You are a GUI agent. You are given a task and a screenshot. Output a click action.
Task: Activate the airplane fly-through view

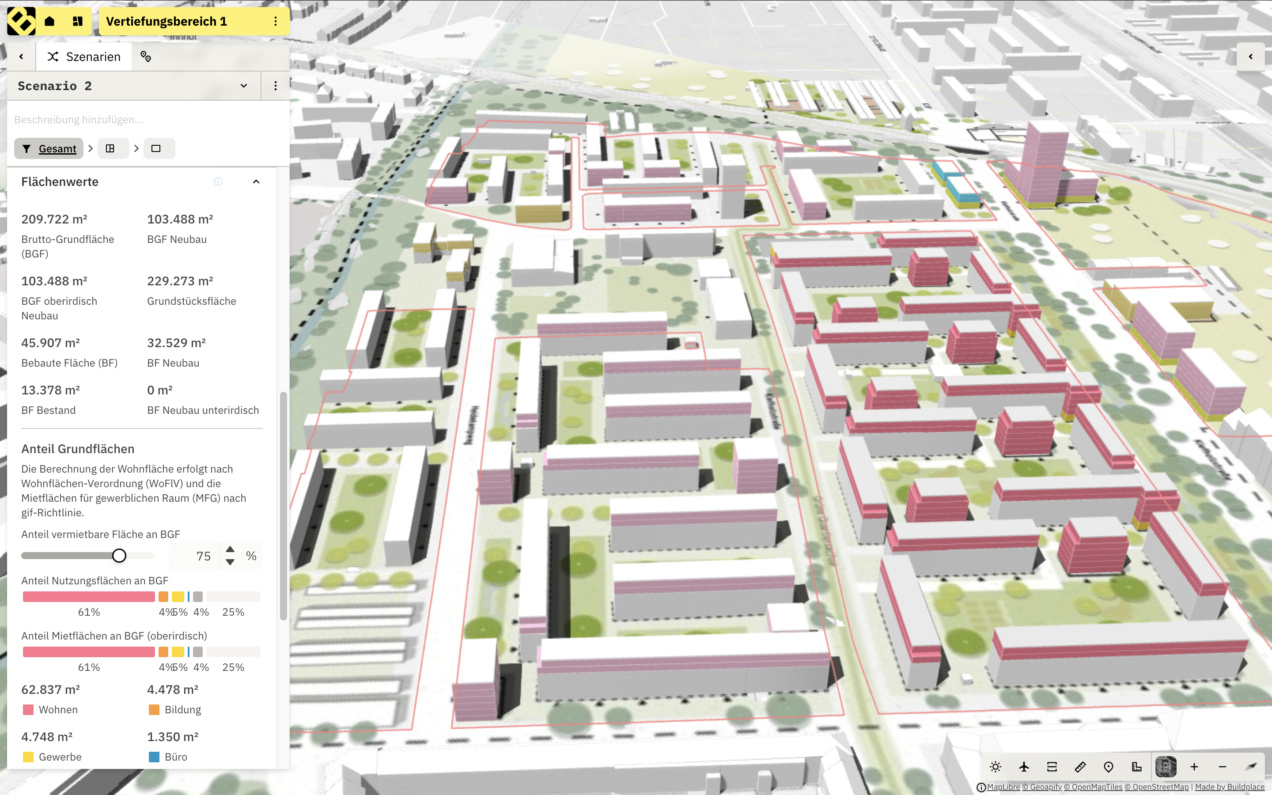pos(1024,767)
